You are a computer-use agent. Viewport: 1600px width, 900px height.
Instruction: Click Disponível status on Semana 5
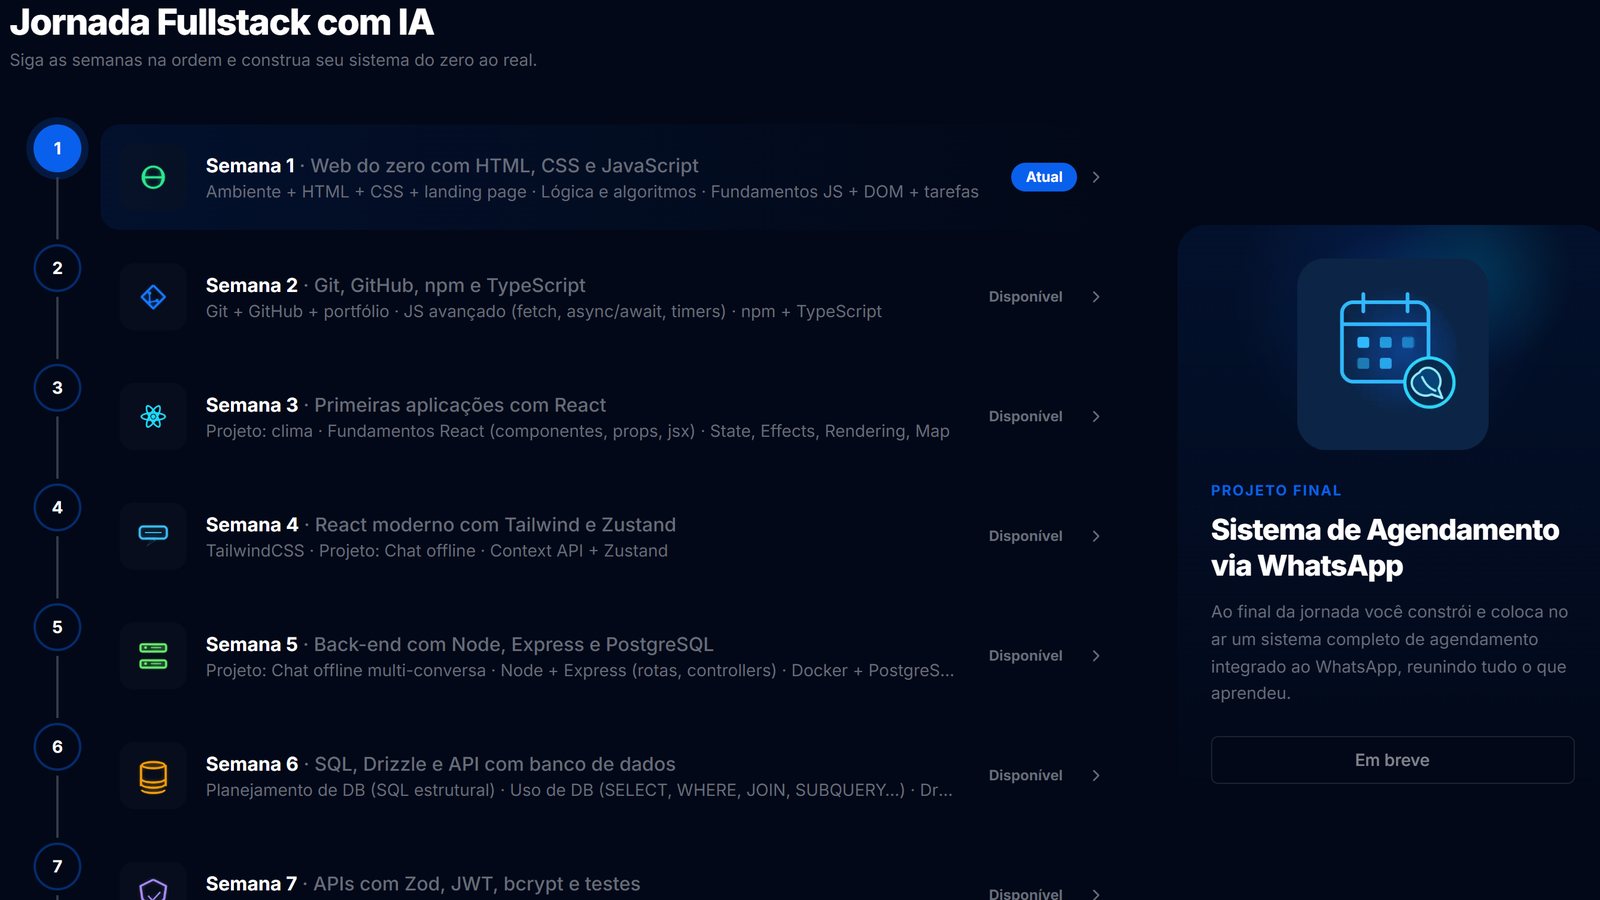(x=1026, y=656)
